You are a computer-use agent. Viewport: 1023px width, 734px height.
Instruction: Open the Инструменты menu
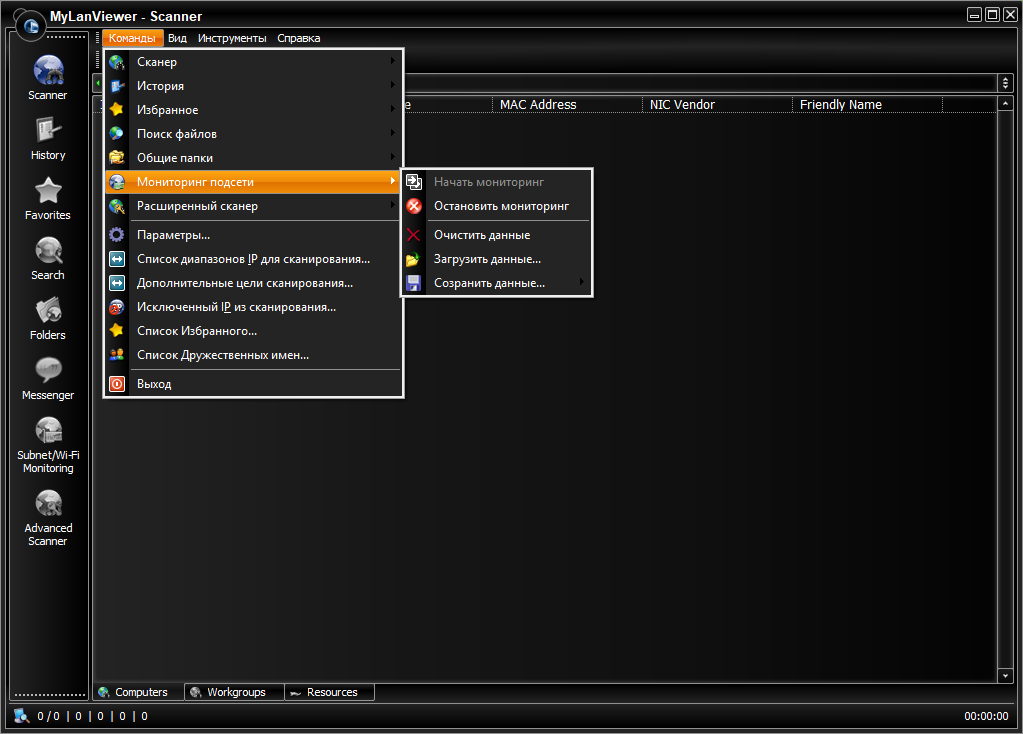pos(232,38)
